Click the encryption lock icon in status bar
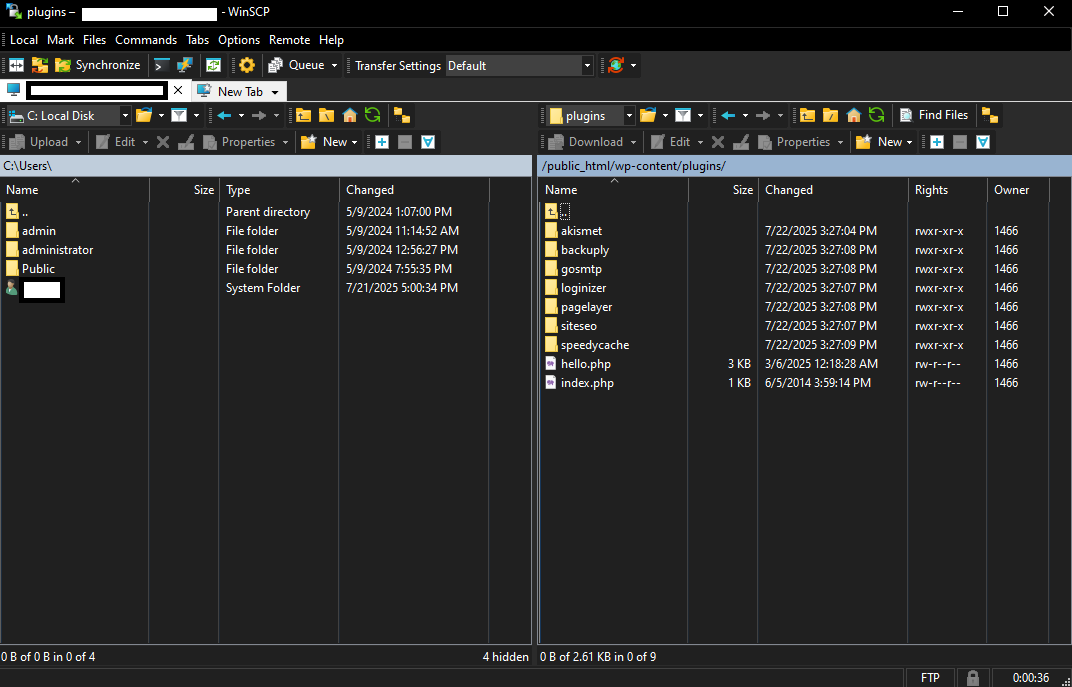1072x687 pixels. 973,678
